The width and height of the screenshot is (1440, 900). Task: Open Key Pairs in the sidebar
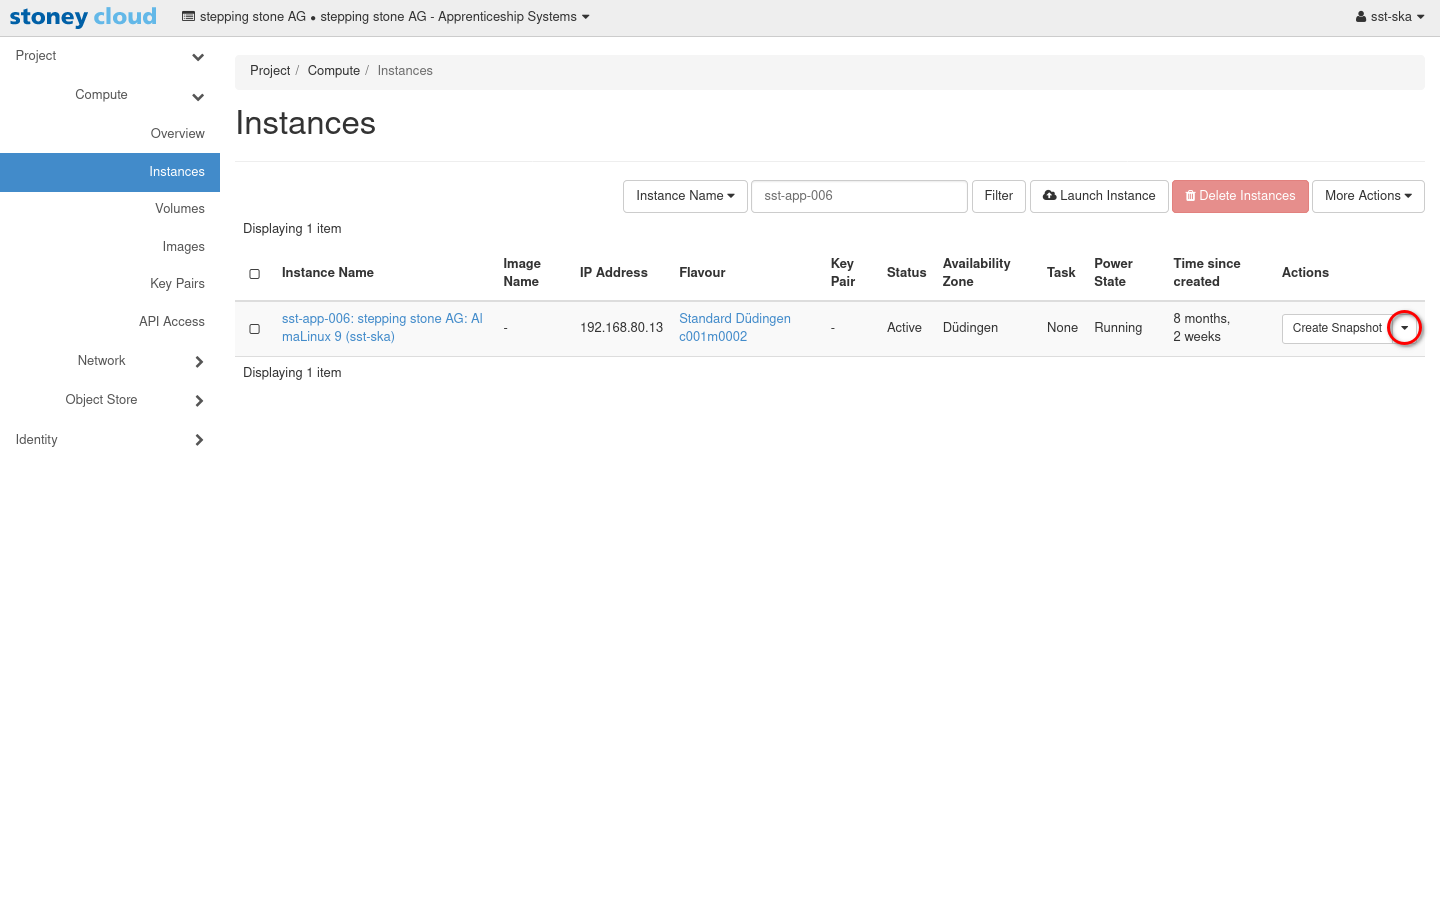tap(177, 284)
